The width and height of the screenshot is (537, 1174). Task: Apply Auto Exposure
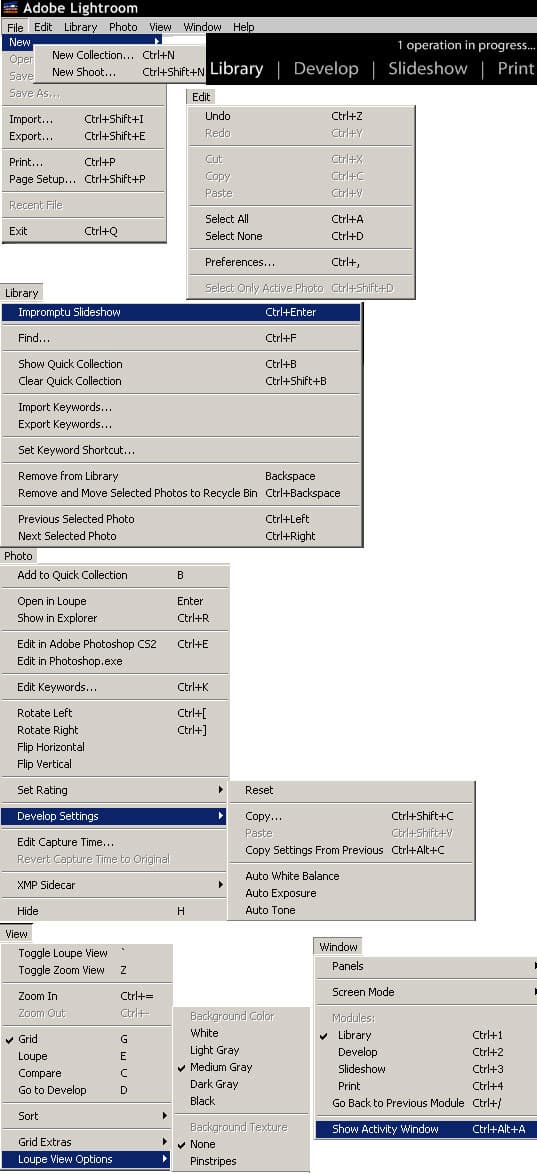pos(351,893)
